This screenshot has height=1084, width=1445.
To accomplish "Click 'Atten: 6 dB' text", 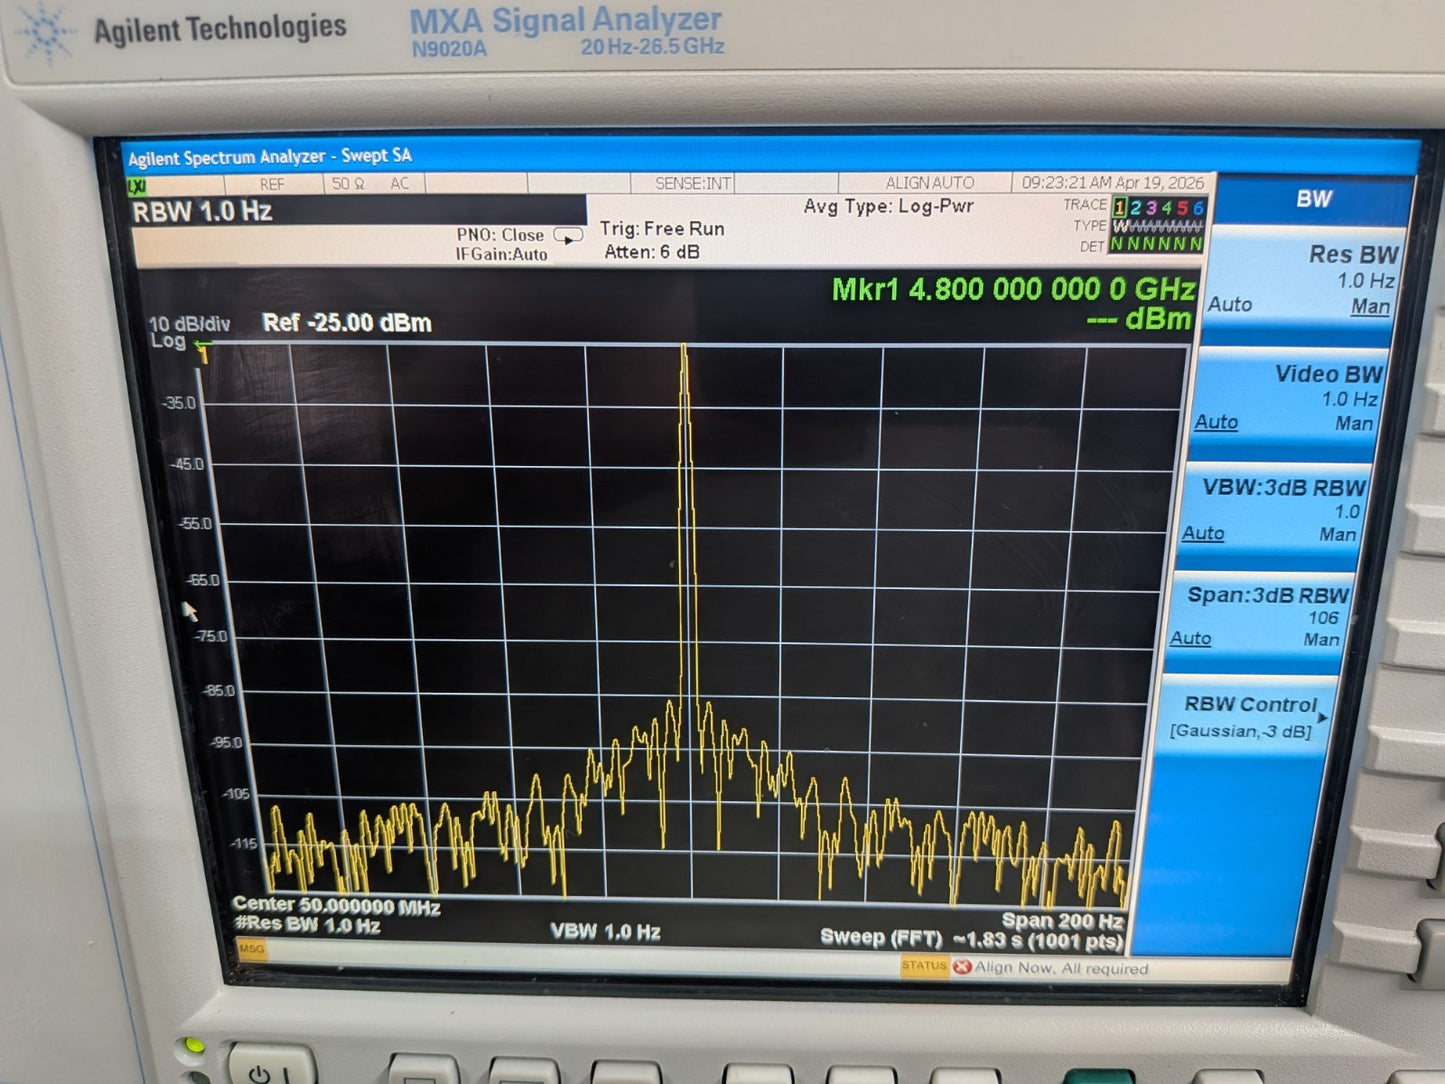I will (652, 252).
